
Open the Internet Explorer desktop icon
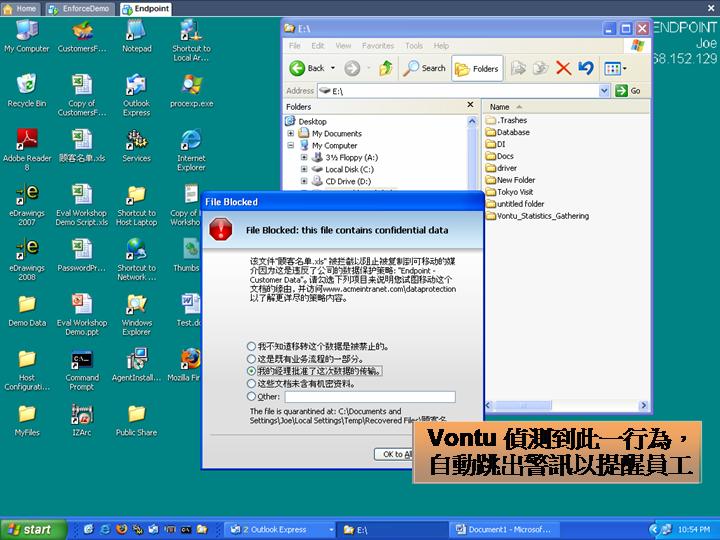191,150
